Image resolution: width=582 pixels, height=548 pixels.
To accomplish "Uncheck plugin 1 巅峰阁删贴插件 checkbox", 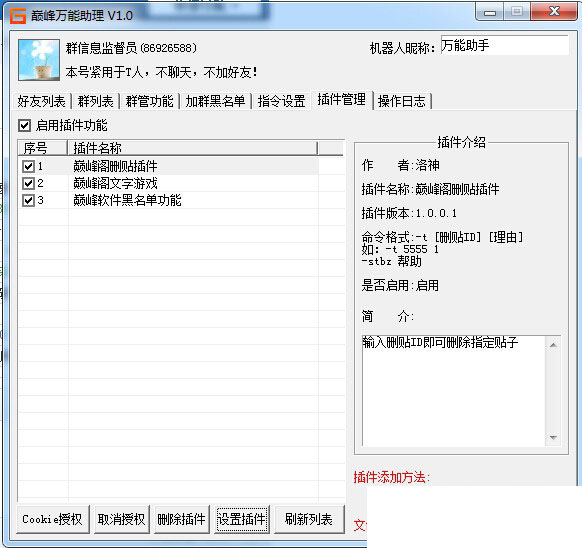I will (x=28, y=166).
